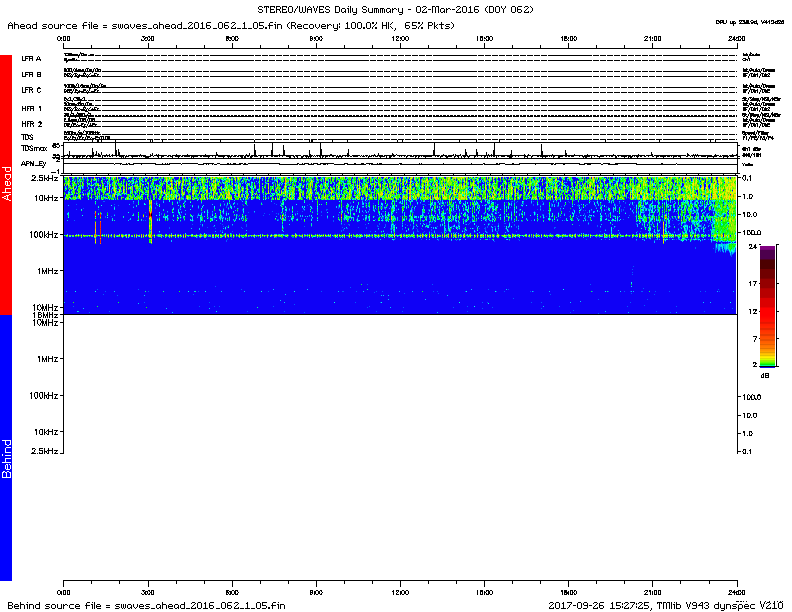Click the 3:00 tick on top time axis
792x612 pixels.
tap(148, 38)
